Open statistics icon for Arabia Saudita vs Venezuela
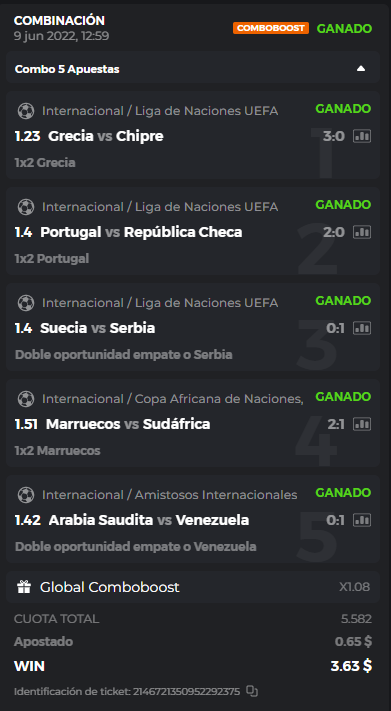Image resolution: width=391 pixels, height=711 pixels. (x=362, y=520)
